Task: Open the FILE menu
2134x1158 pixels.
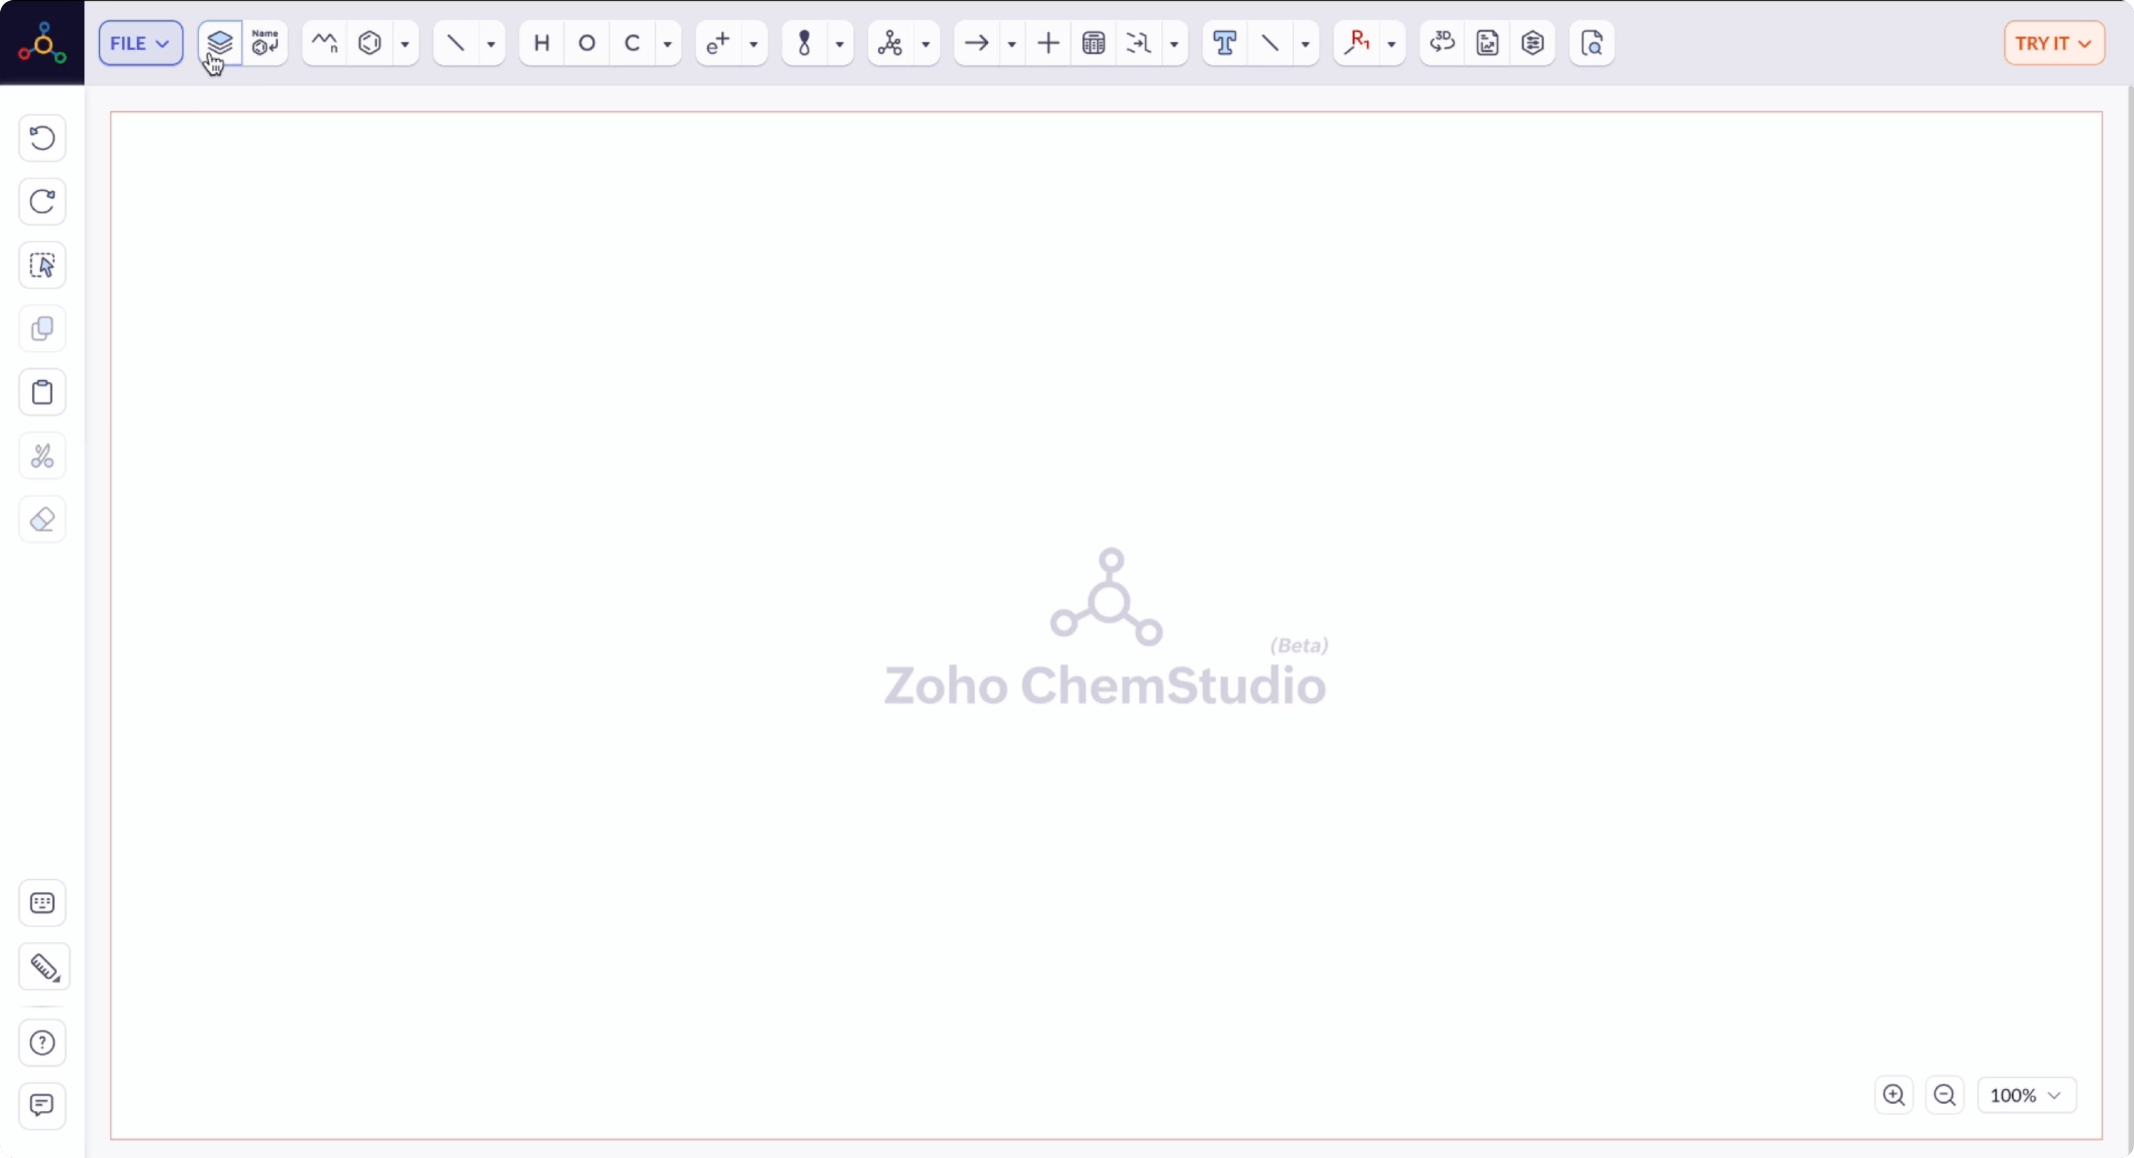Action: pyautogui.click(x=140, y=43)
